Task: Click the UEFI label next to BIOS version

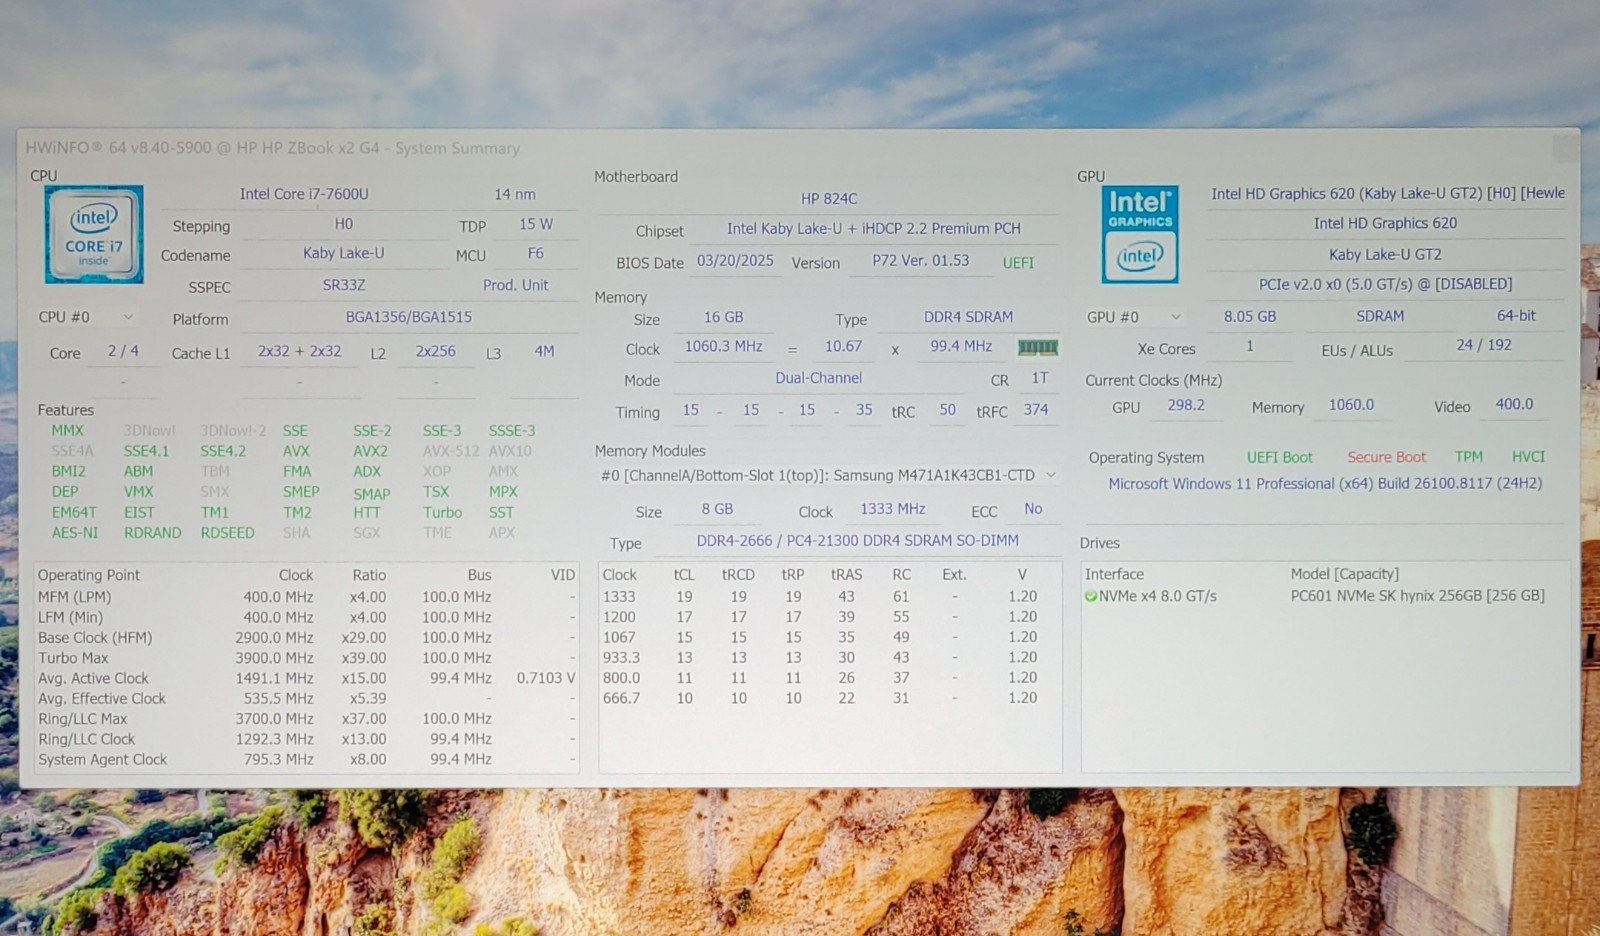Action: click(1018, 263)
